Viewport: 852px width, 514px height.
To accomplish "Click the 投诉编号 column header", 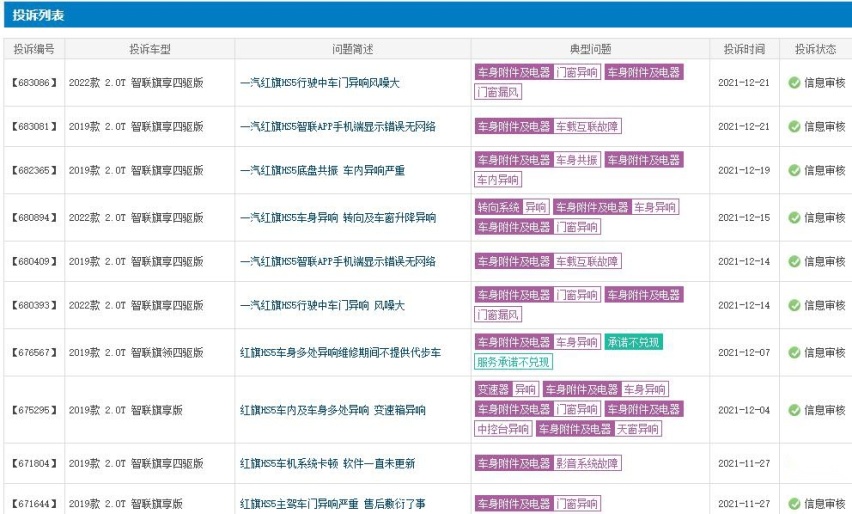I will [34, 49].
